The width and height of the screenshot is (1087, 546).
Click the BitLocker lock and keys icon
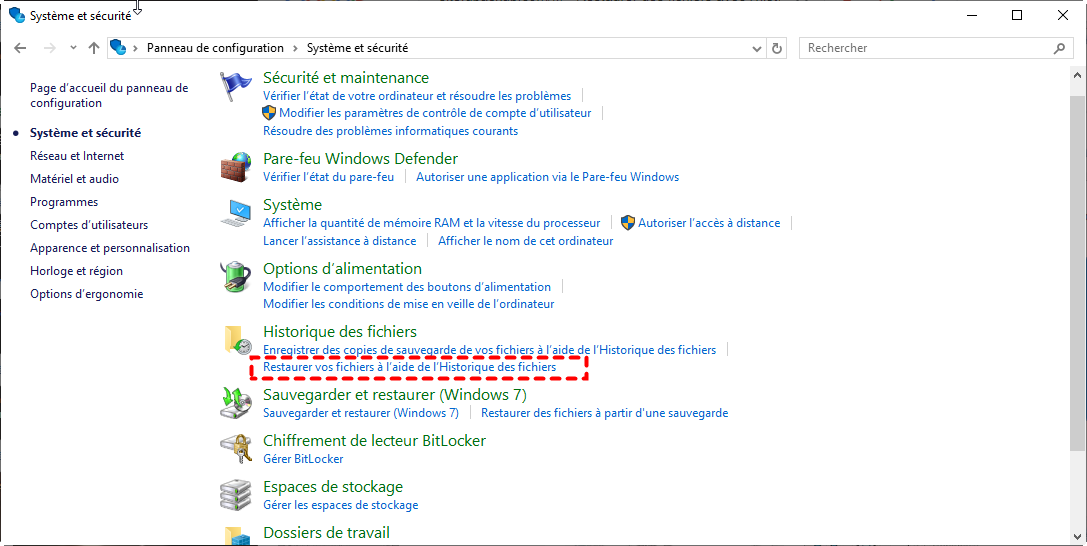click(236, 449)
